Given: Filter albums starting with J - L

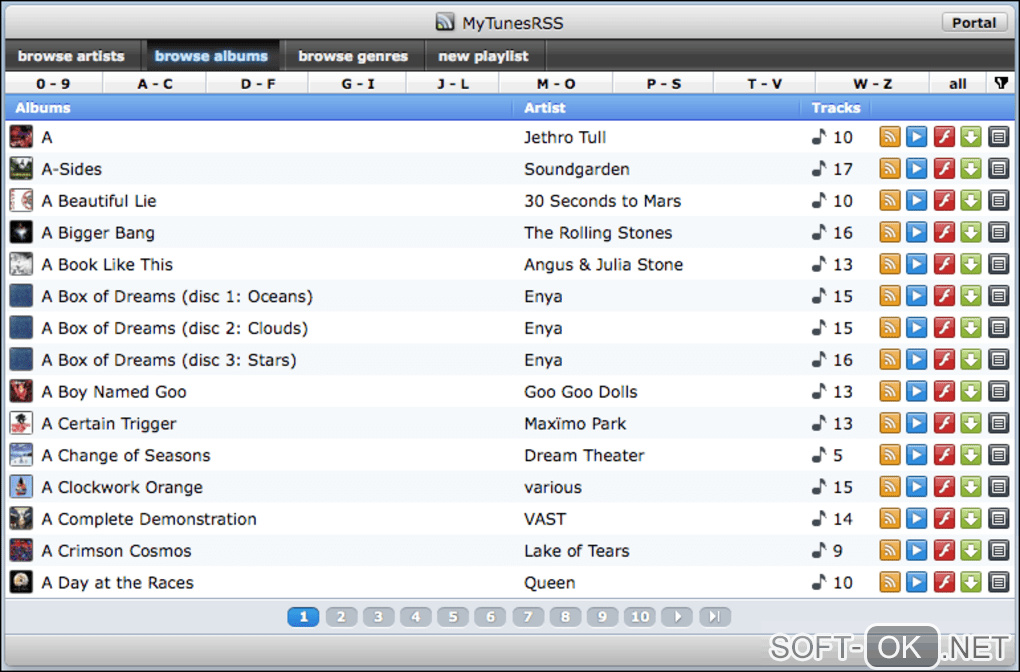Looking at the screenshot, I should pyautogui.click(x=453, y=84).
